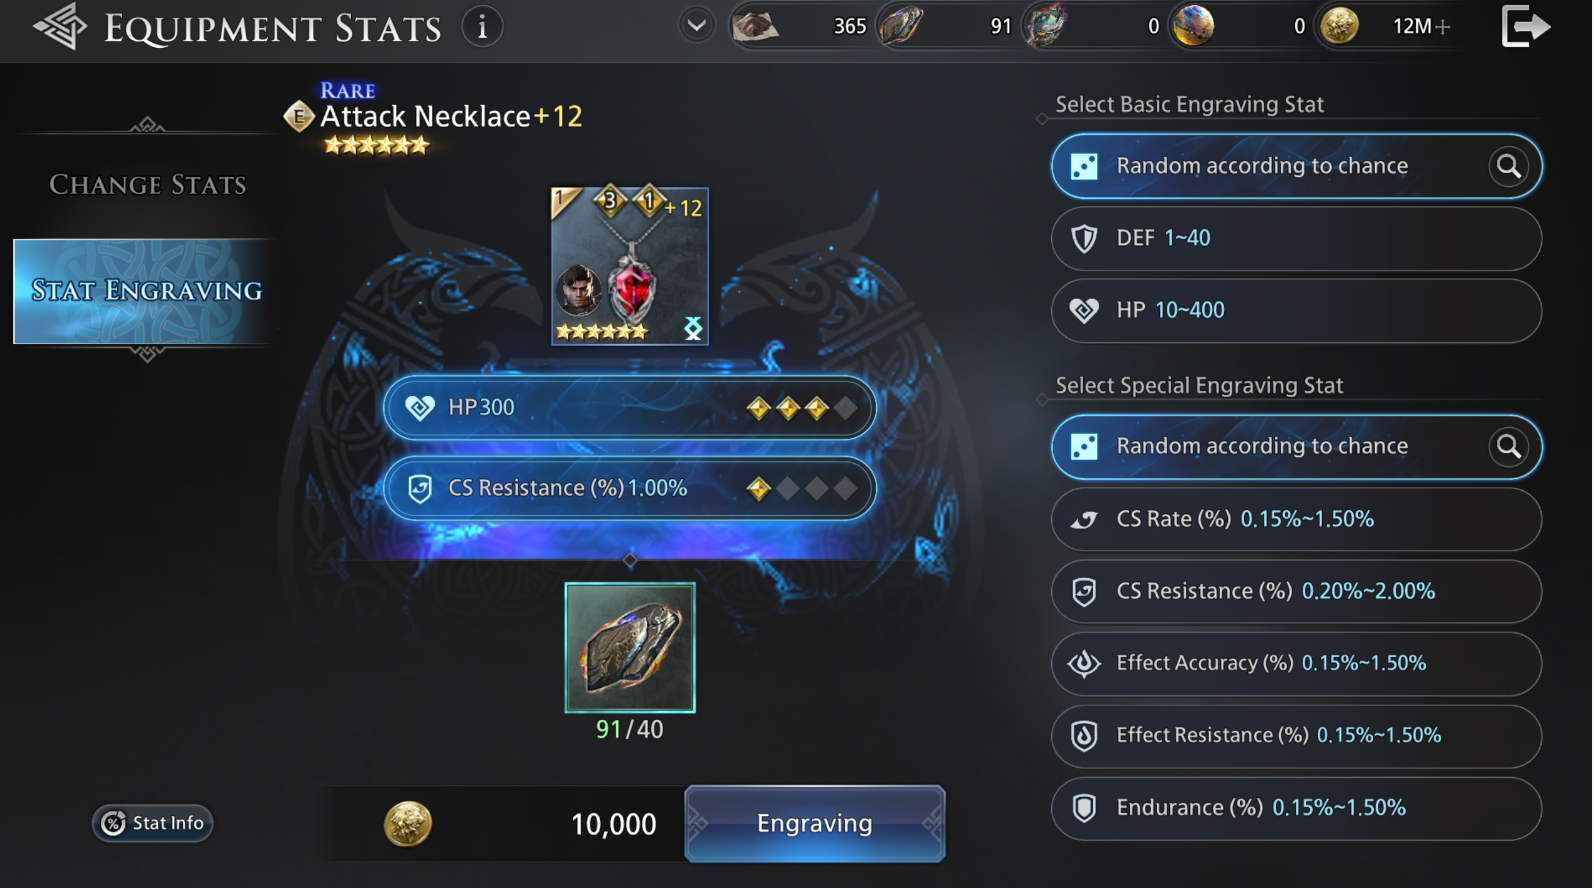Expand the currency dropdown chevron in top bar
Screen dimensions: 1594x888
[x=697, y=26]
